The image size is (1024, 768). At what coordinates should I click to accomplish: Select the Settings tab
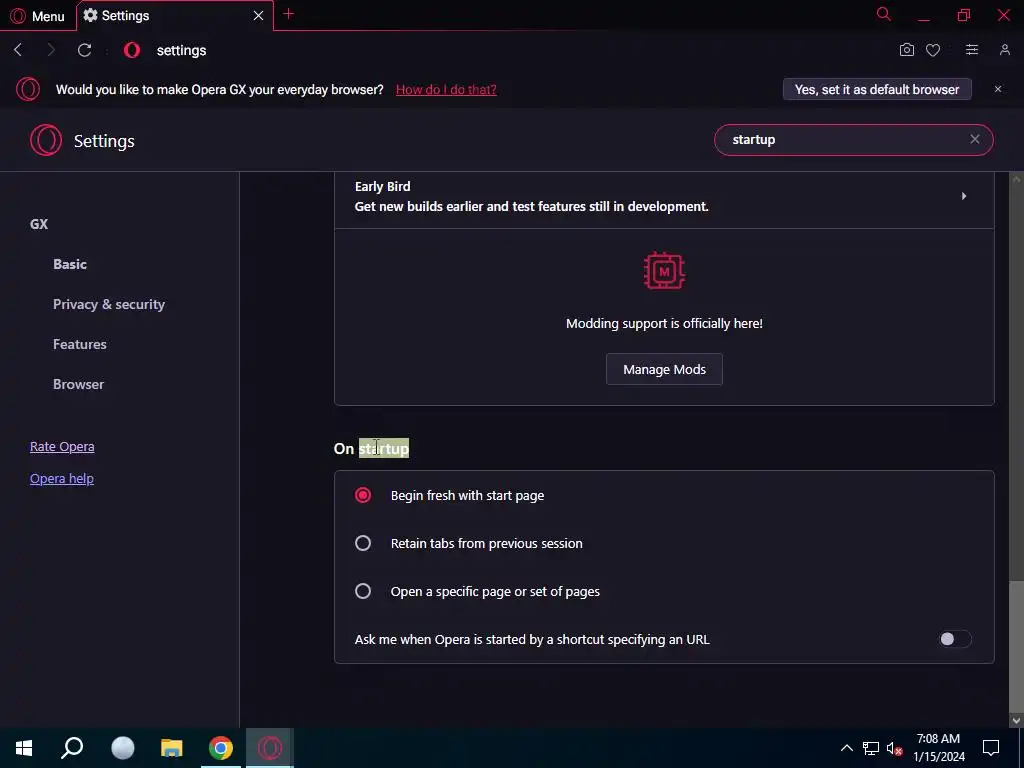(174, 16)
